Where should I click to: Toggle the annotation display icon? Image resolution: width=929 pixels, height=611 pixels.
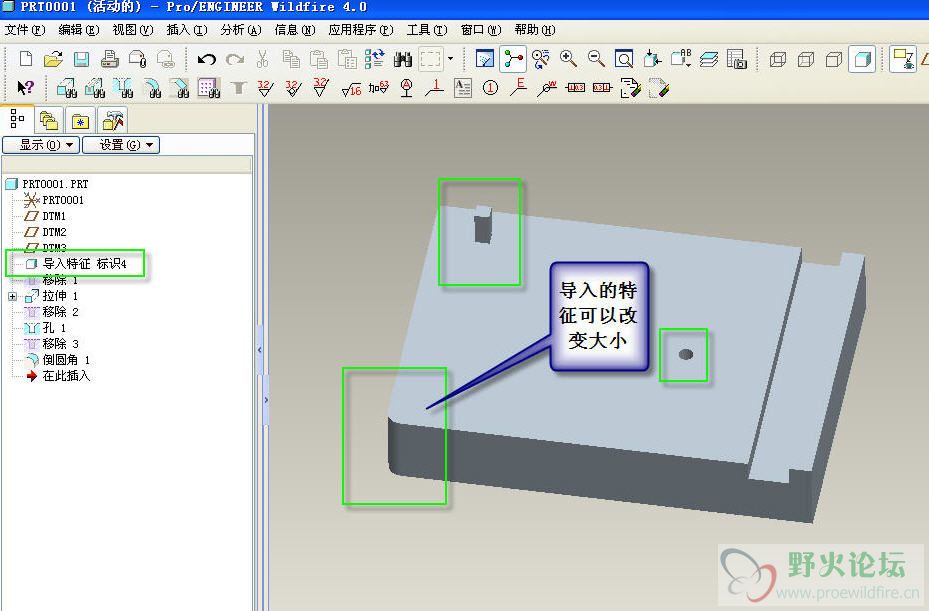tap(904, 59)
